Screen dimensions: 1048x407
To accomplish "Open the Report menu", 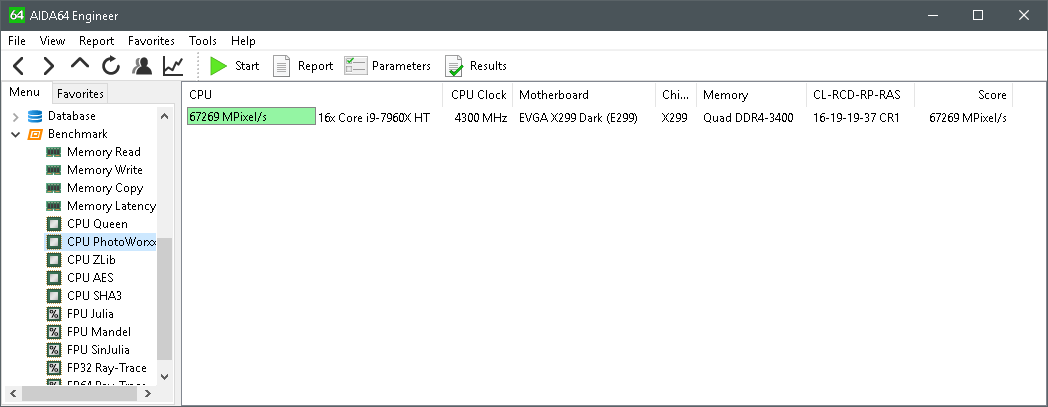I will (x=96, y=41).
